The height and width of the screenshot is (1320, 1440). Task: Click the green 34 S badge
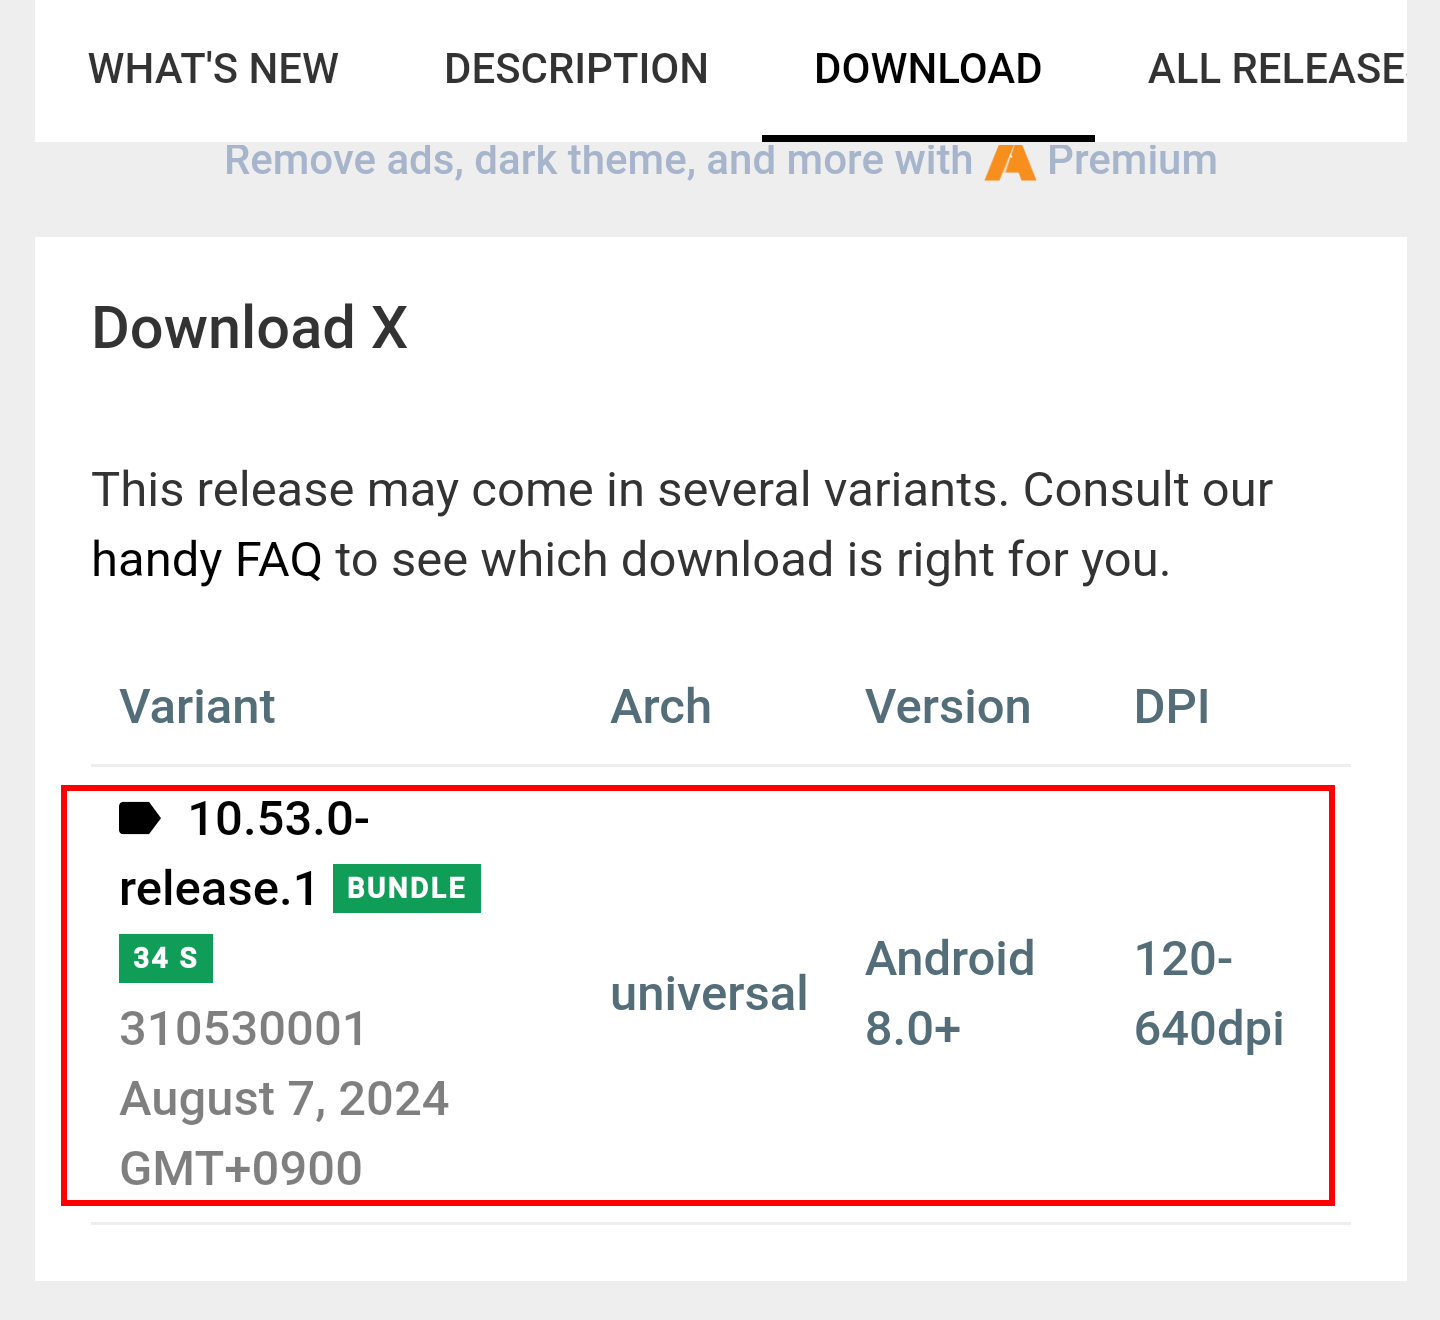pos(166,957)
